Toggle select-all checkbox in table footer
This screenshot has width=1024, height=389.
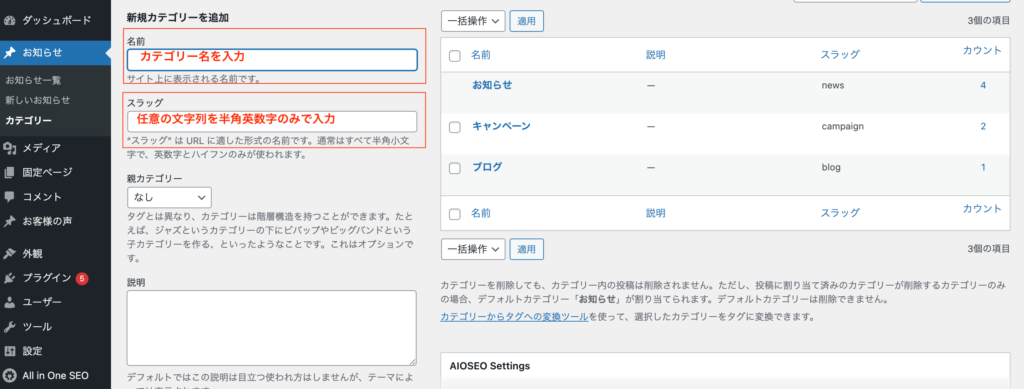[x=455, y=213]
